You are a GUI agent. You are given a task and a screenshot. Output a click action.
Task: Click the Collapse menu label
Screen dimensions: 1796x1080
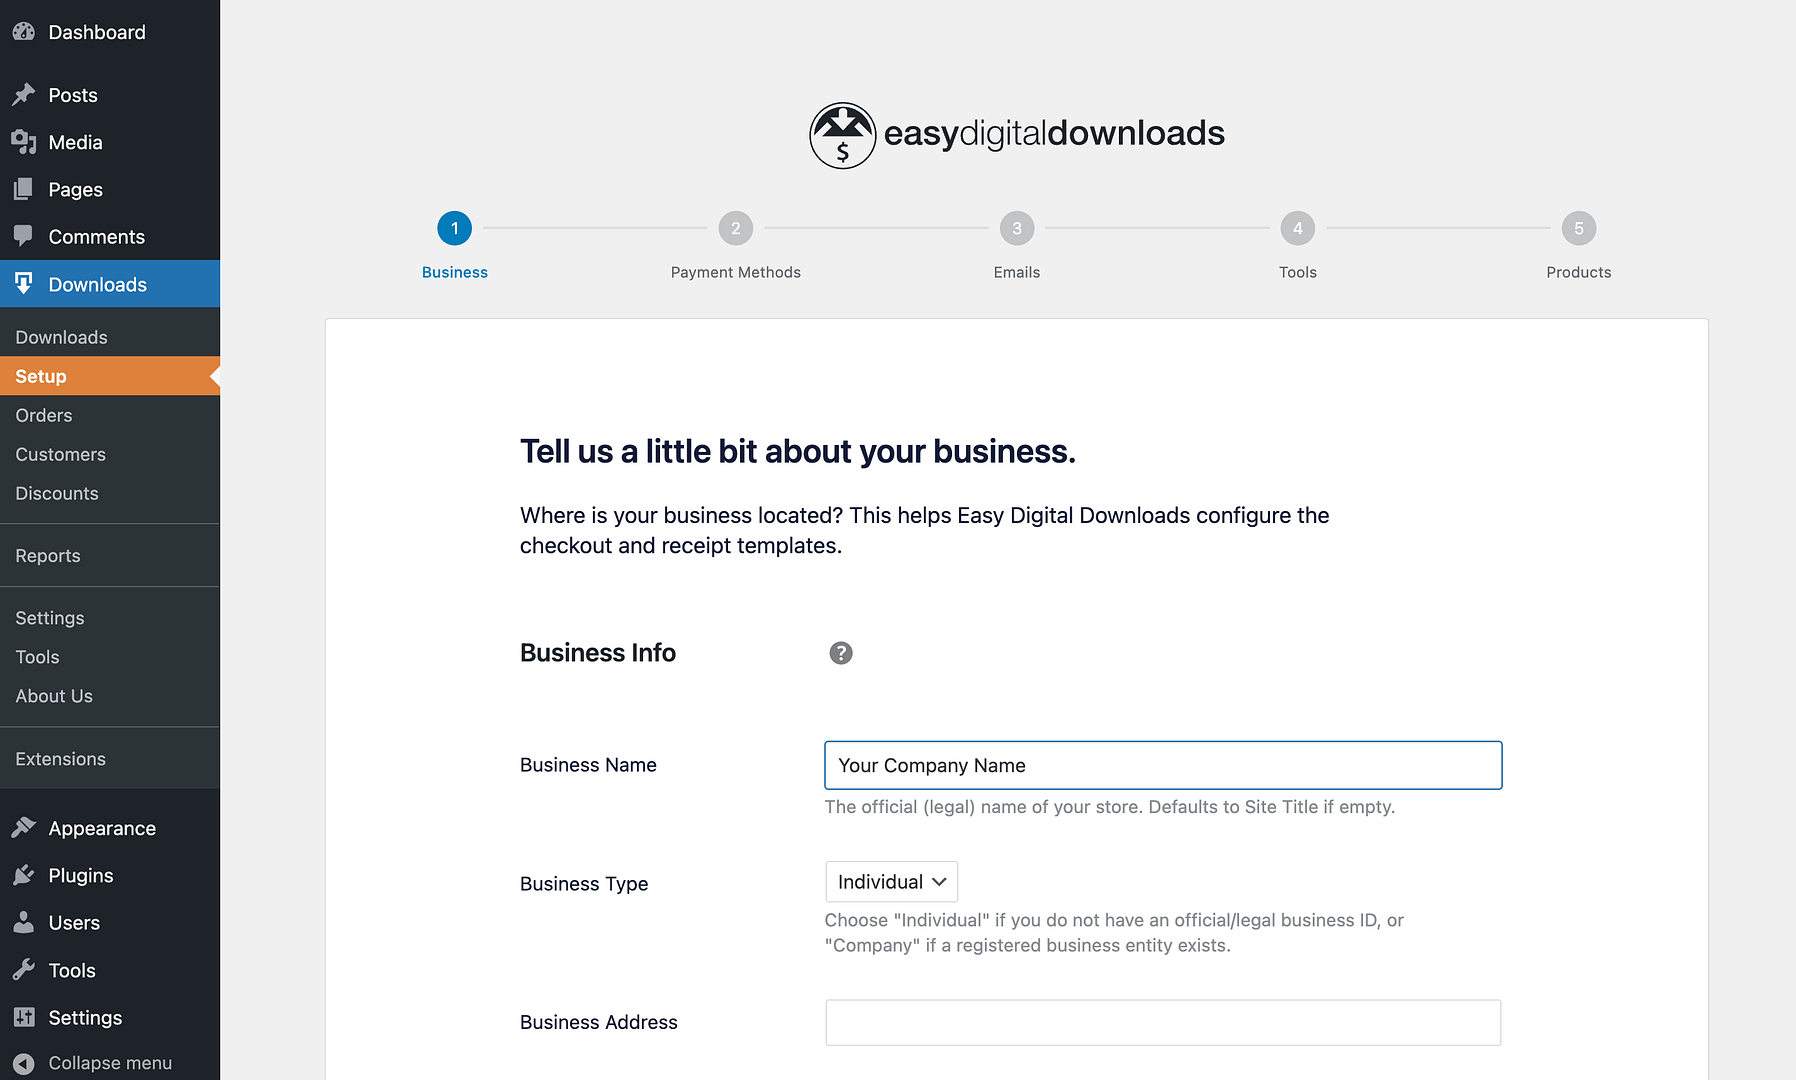pyautogui.click(x=110, y=1063)
